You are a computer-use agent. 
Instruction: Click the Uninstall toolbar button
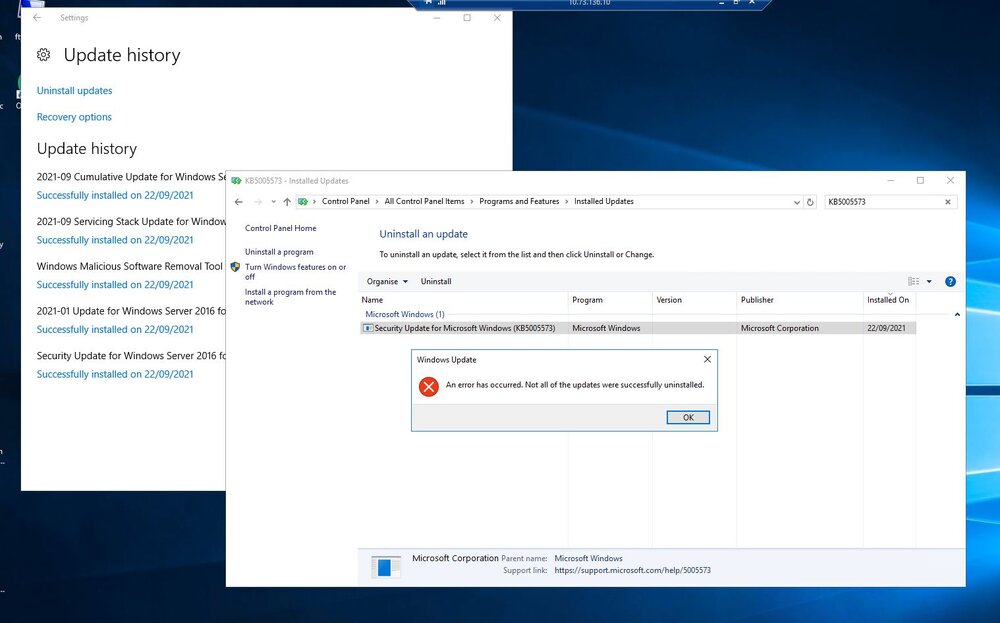coord(436,281)
